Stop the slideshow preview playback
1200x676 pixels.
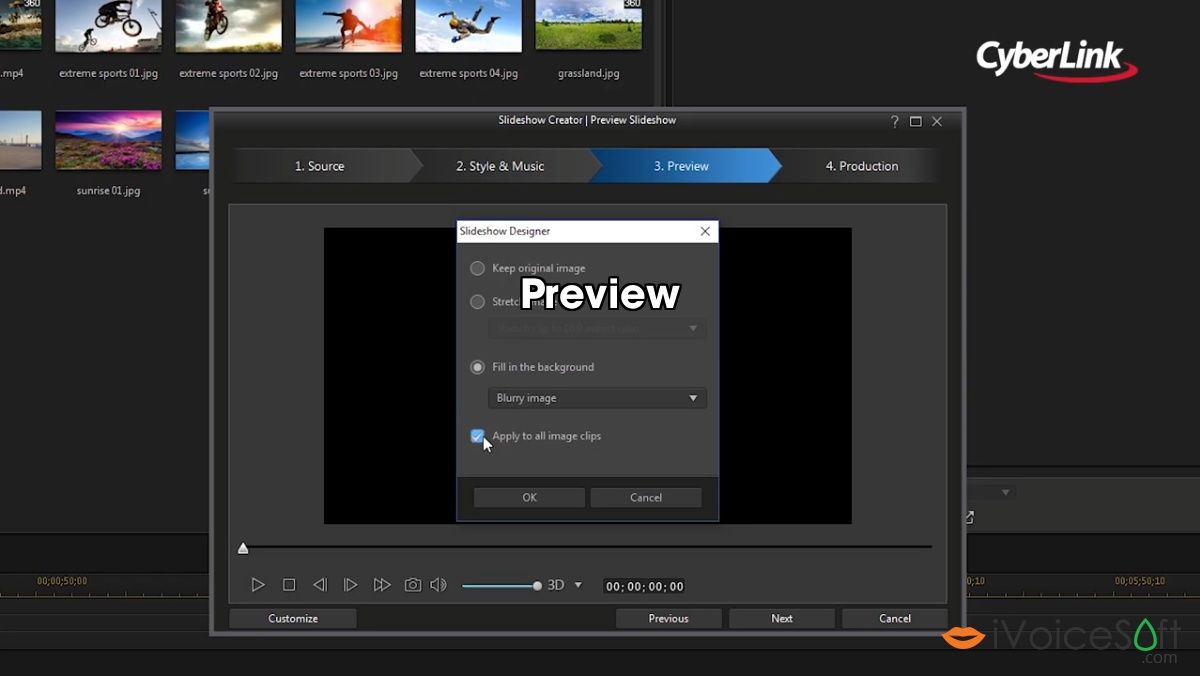[x=289, y=585]
